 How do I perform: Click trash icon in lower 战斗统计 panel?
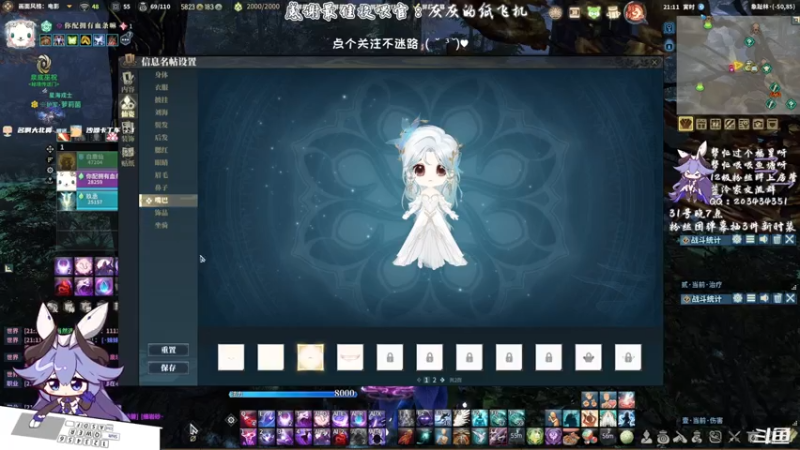(x=777, y=298)
